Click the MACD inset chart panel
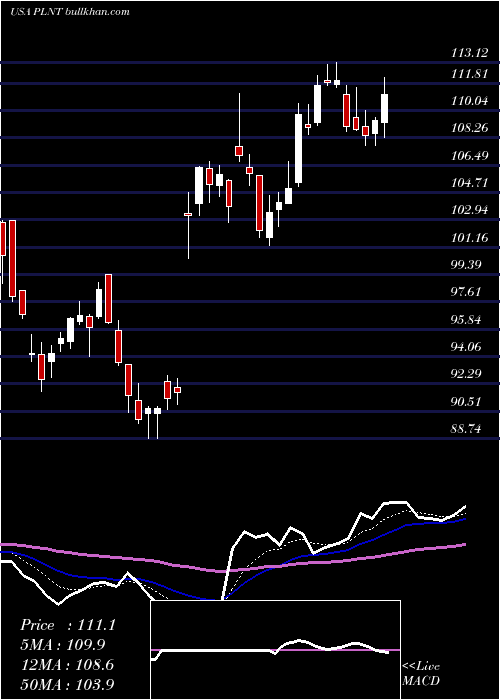Screen dimensions: 500x700 point(275,650)
